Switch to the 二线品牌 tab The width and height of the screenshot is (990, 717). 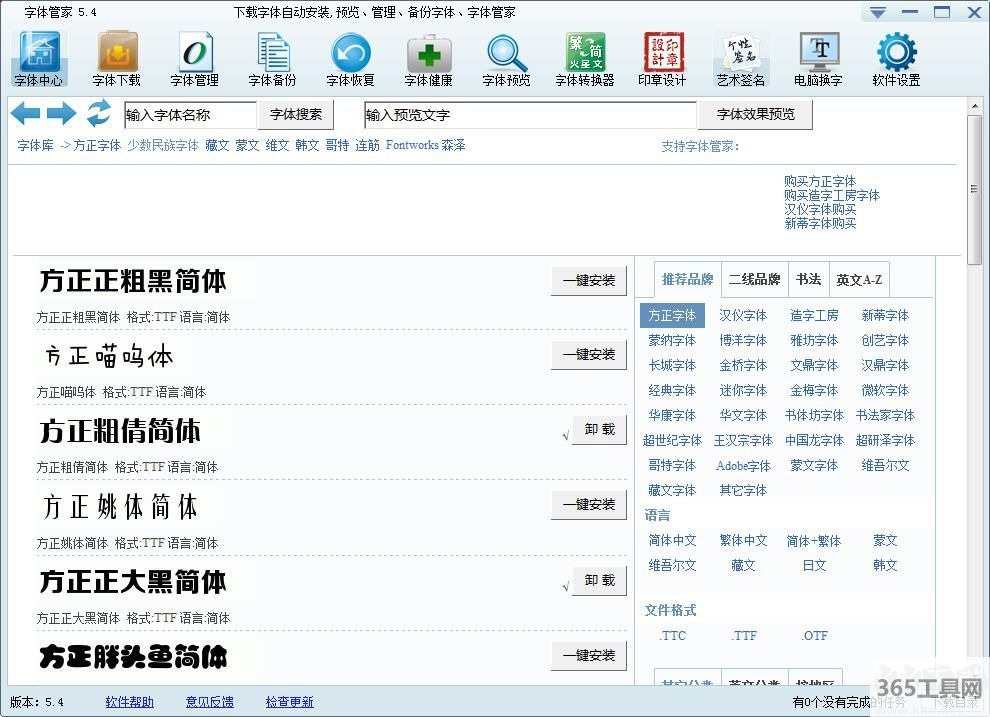tap(754, 279)
